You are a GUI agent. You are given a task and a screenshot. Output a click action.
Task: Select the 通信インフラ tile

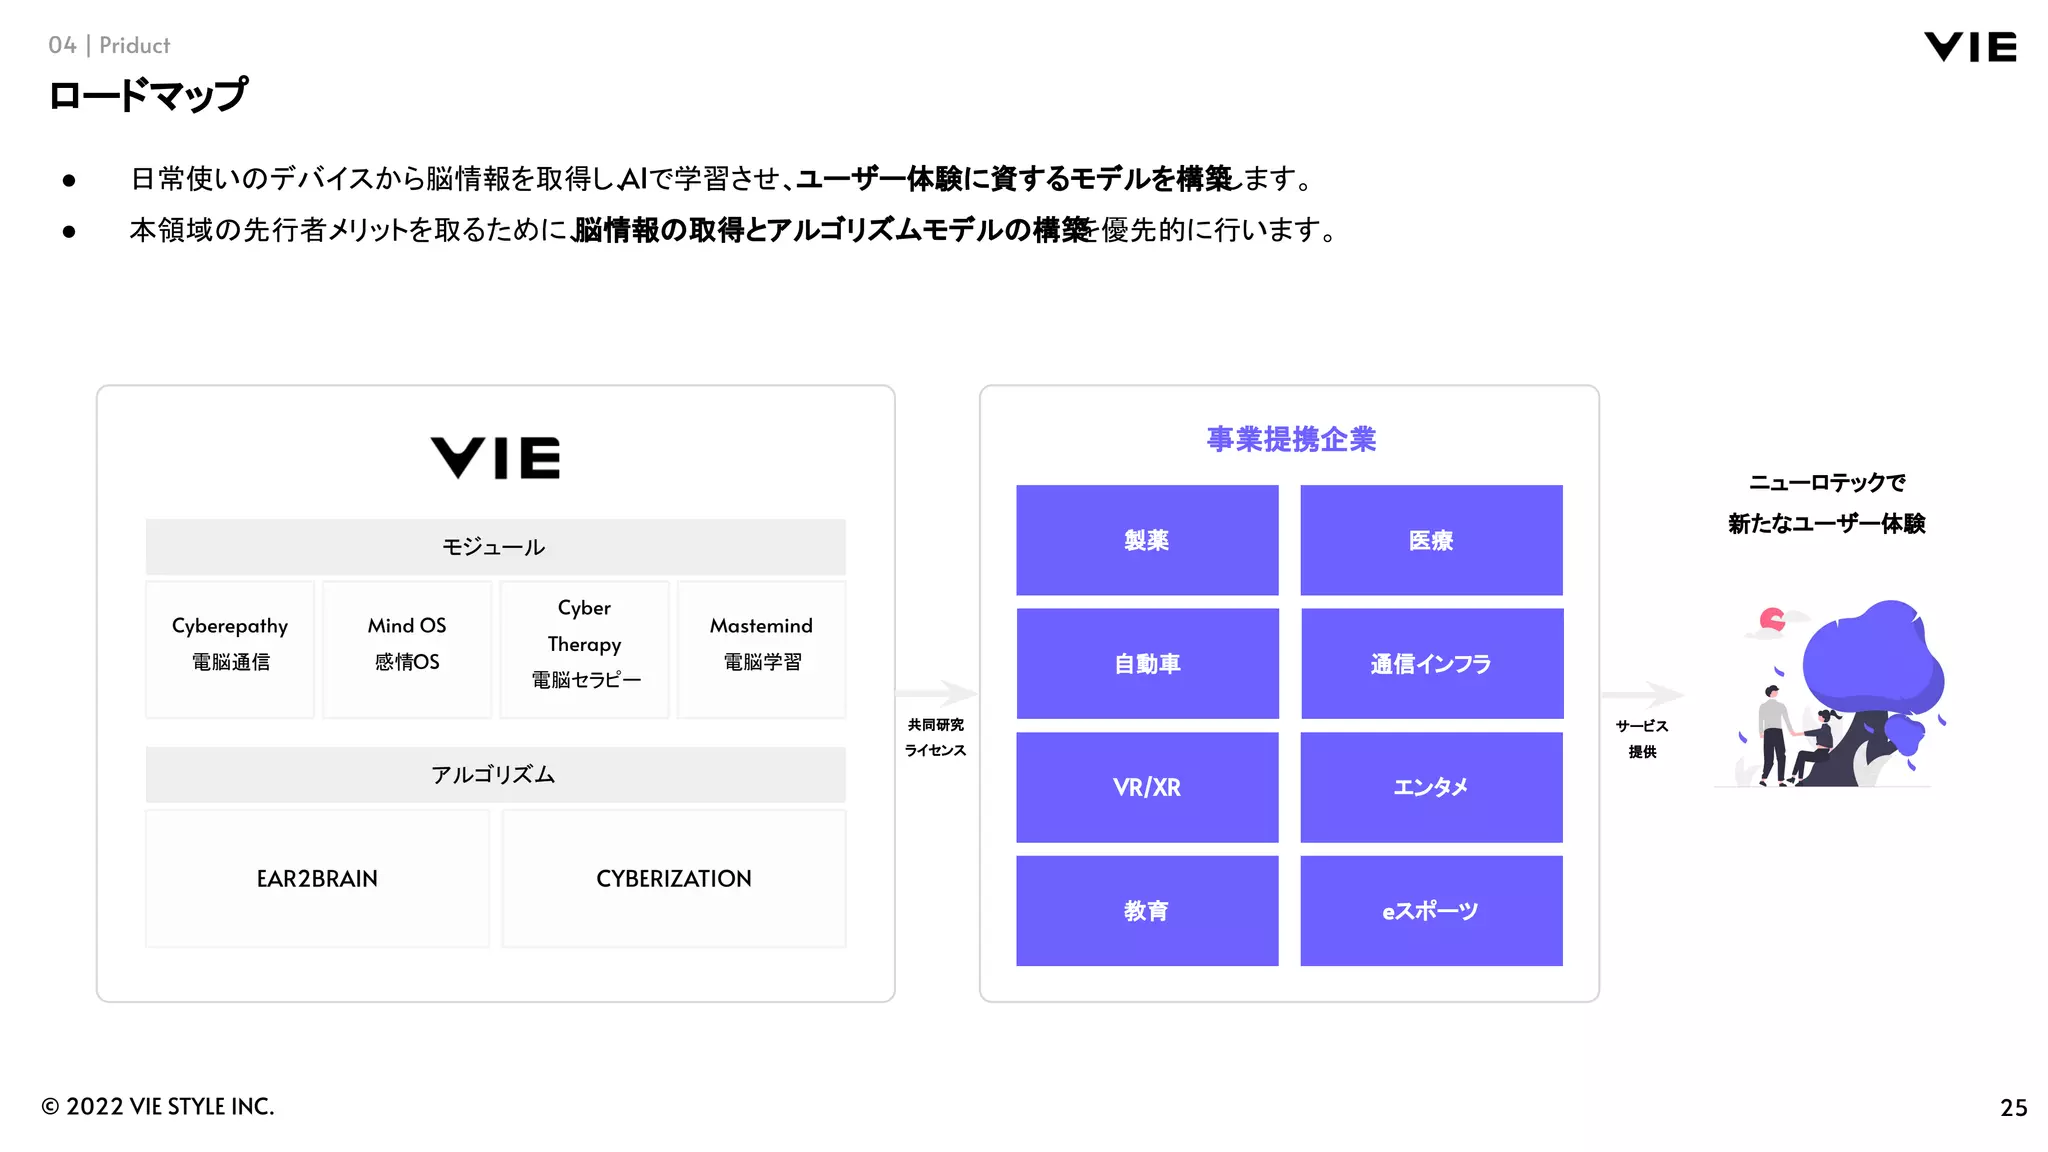[x=1431, y=663]
